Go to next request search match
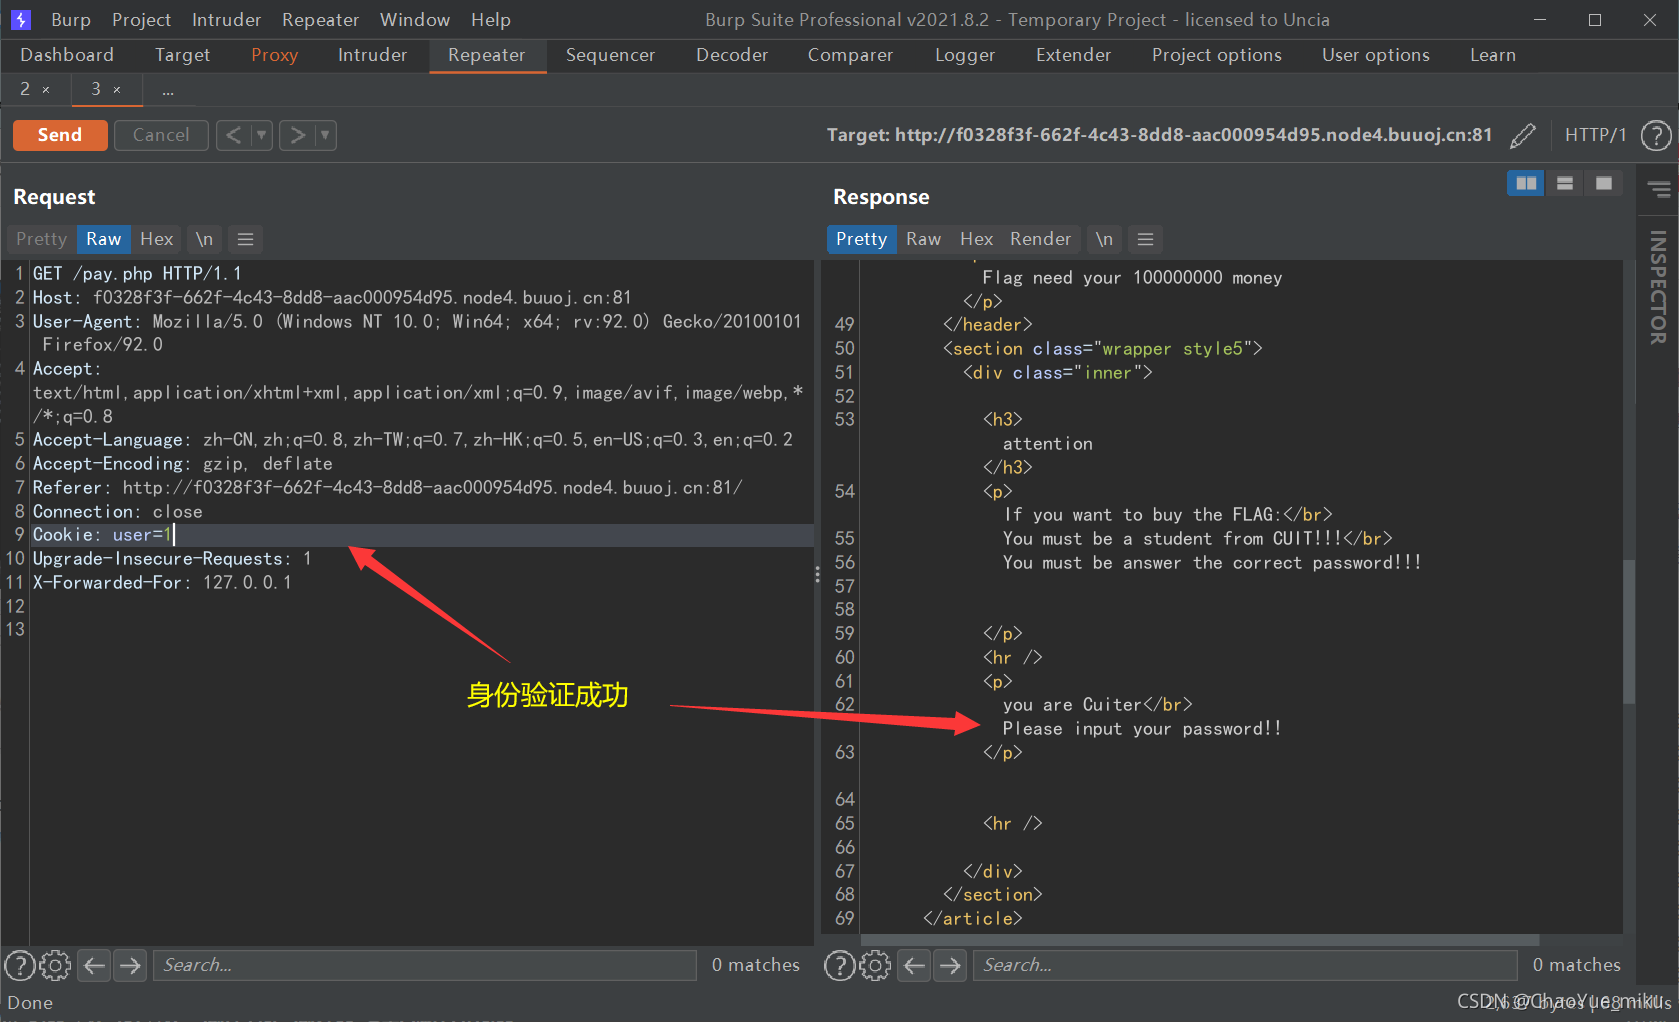The height and width of the screenshot is (1022, 1679). tap(130, 965)
